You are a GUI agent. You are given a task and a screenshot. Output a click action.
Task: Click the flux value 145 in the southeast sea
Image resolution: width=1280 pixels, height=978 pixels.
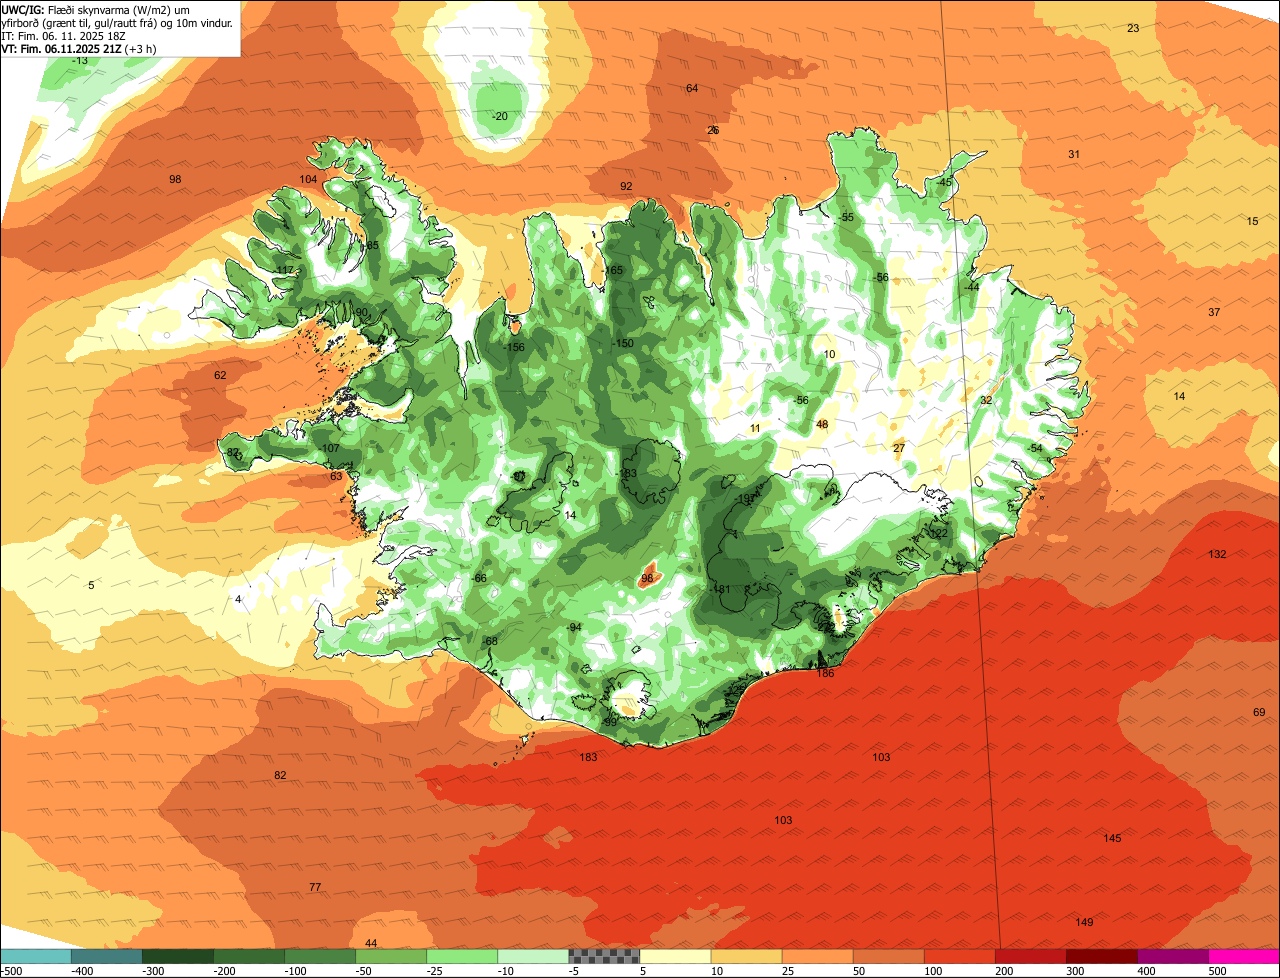(1112, 838)
